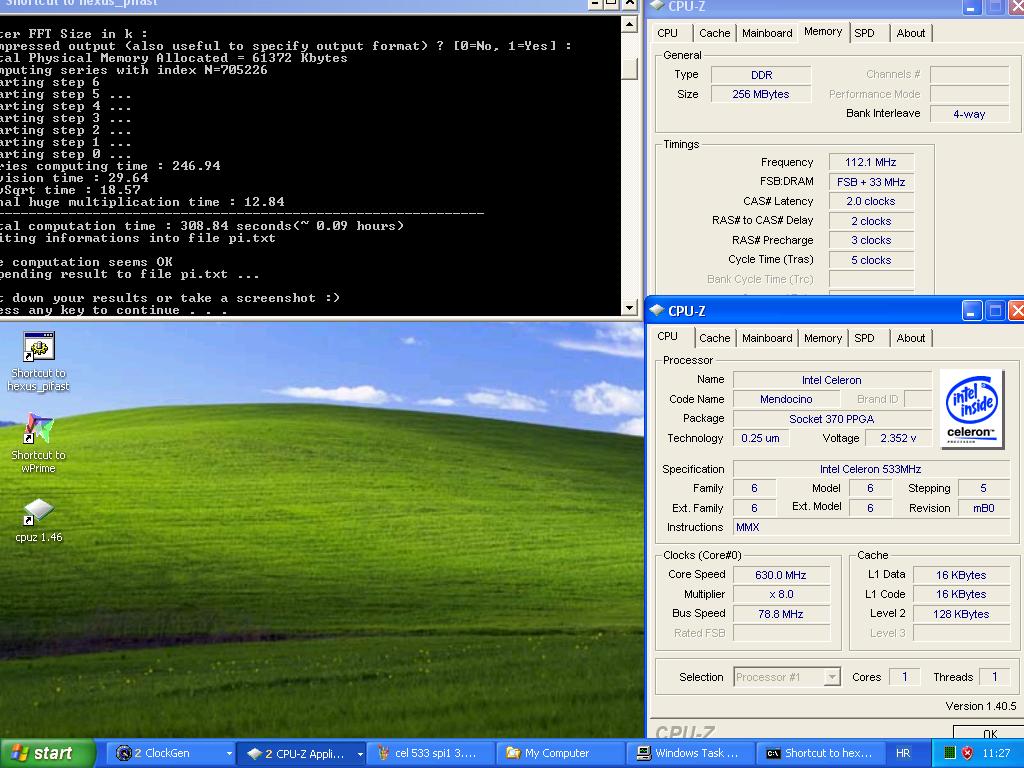This screenshot has height=768, width=1024.
Task: Click the Intel Inside Celeron logo
Action: [972, 409]
